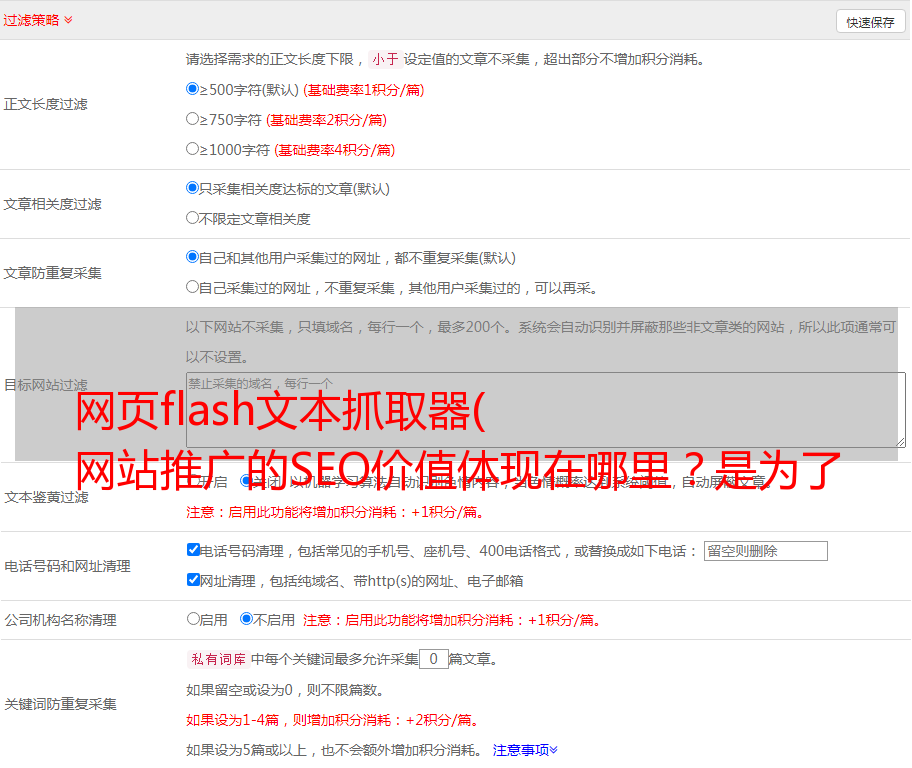Screen dimensions: 912x768
Task: Click the 留空则删除 phone replacement field
Action: click(x=765, y=551)
